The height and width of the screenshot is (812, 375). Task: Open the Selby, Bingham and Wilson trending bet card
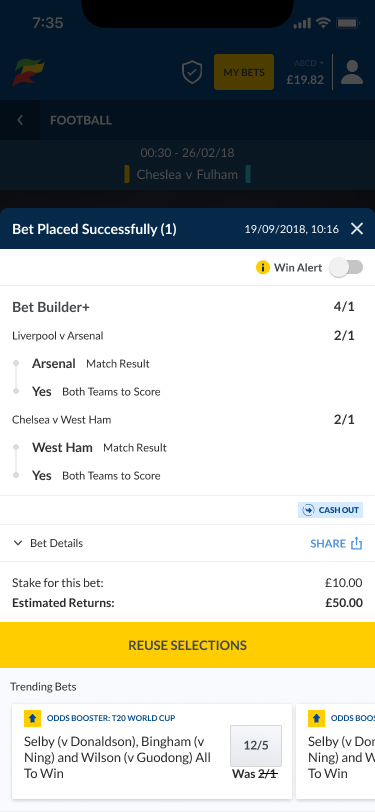pos(152,744)
